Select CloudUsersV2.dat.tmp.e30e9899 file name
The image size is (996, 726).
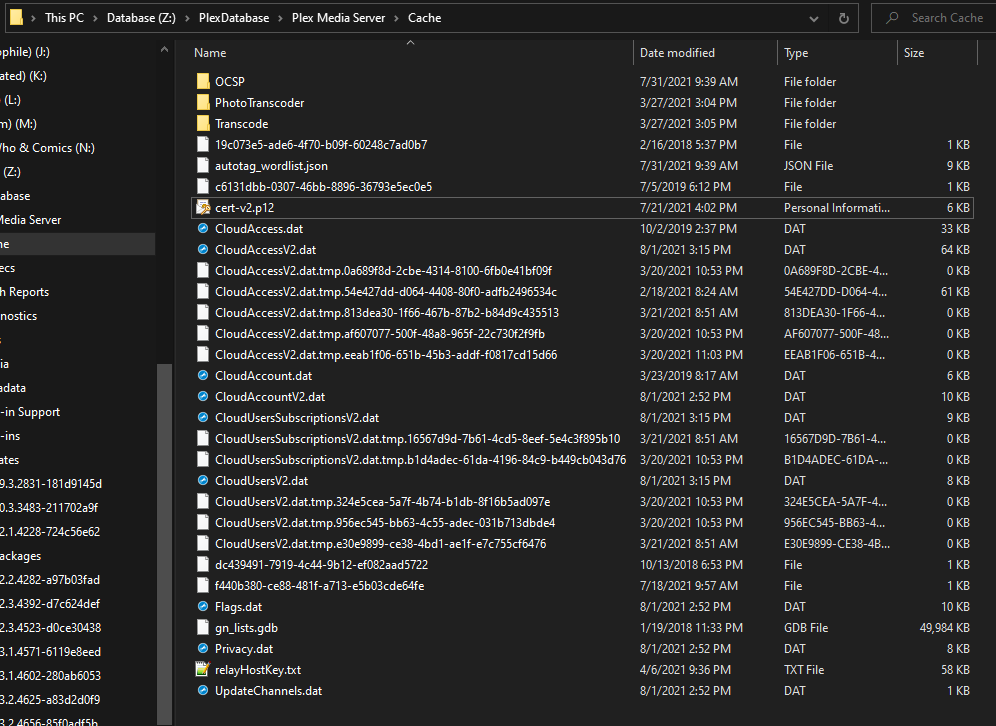(380, 543)
